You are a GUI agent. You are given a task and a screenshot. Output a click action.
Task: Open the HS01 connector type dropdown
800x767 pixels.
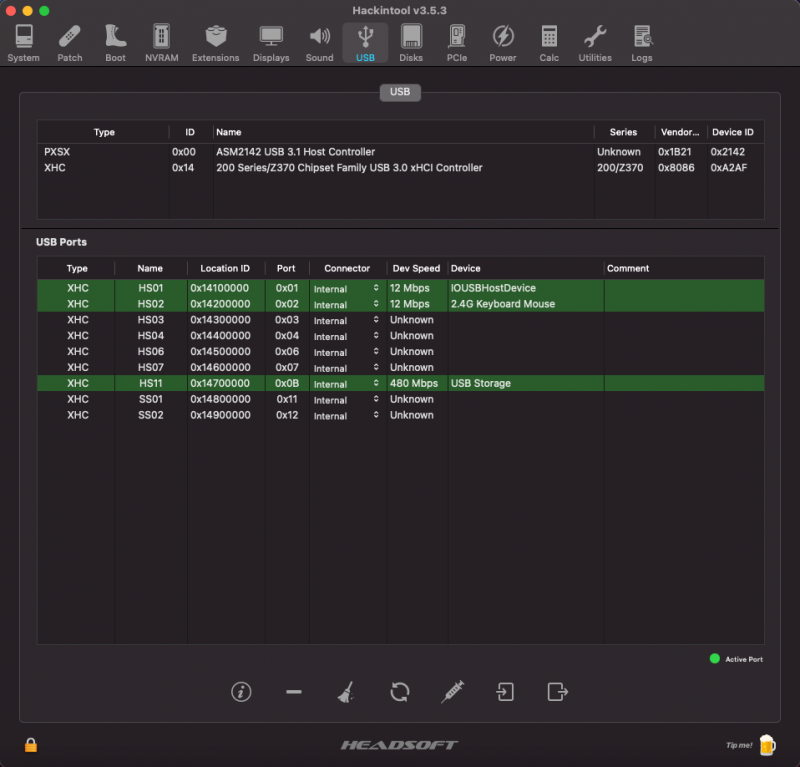(x=346, y=289)
